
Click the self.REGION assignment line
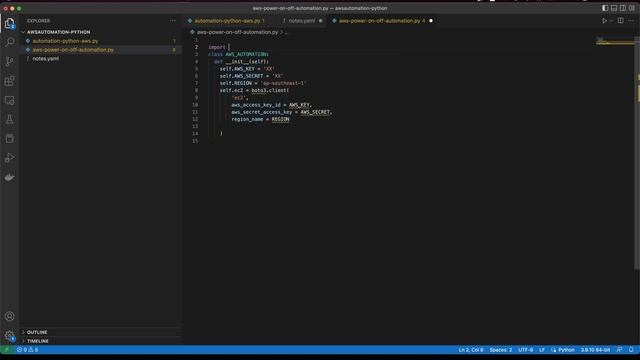(263, 83)
